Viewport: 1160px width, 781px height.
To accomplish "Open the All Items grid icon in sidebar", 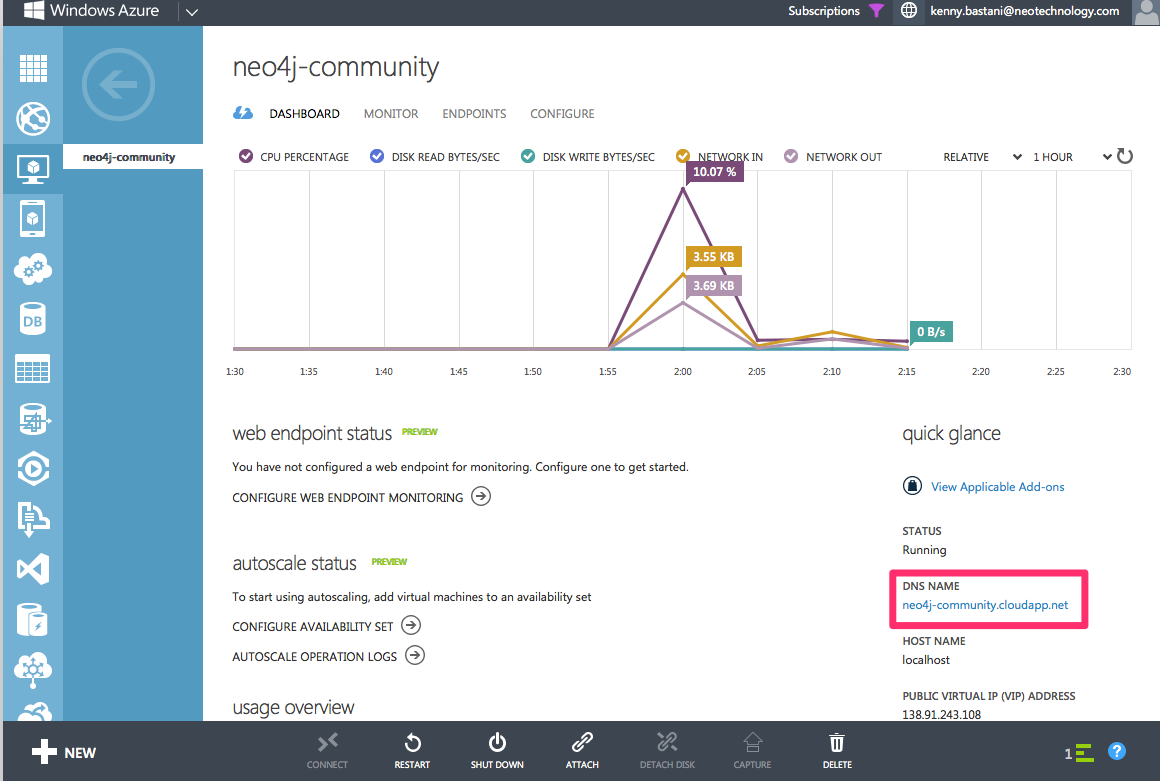I will click(x=33, y=69).
